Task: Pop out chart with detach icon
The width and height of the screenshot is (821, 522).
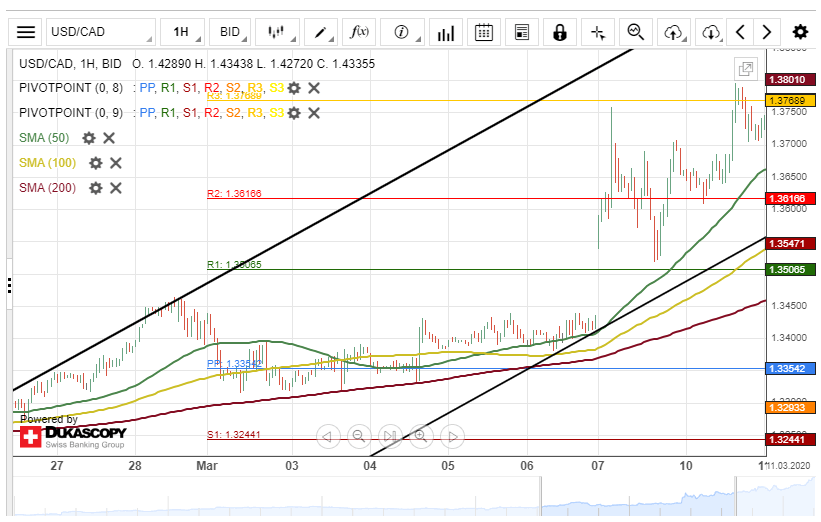Action: (x=745, y=69)
